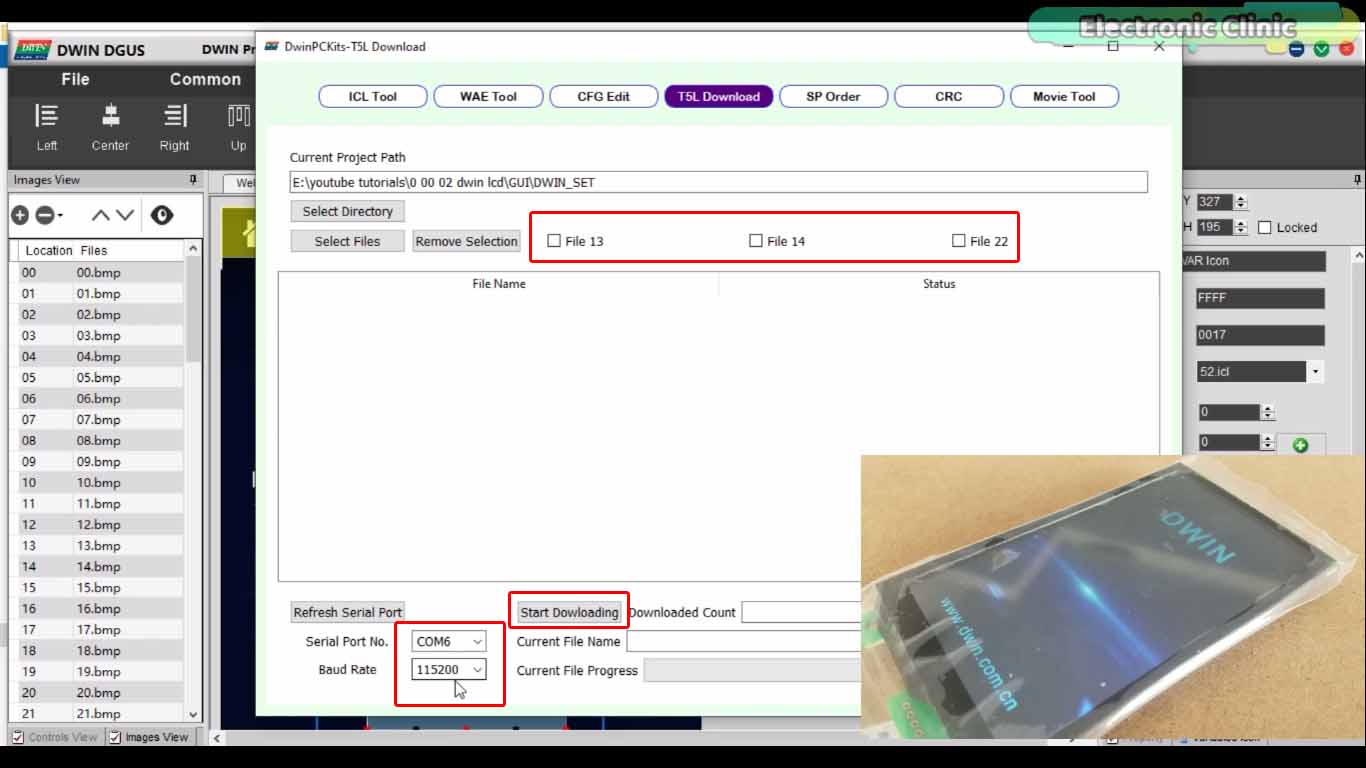Click images list scrollbar down arrow

193,715
